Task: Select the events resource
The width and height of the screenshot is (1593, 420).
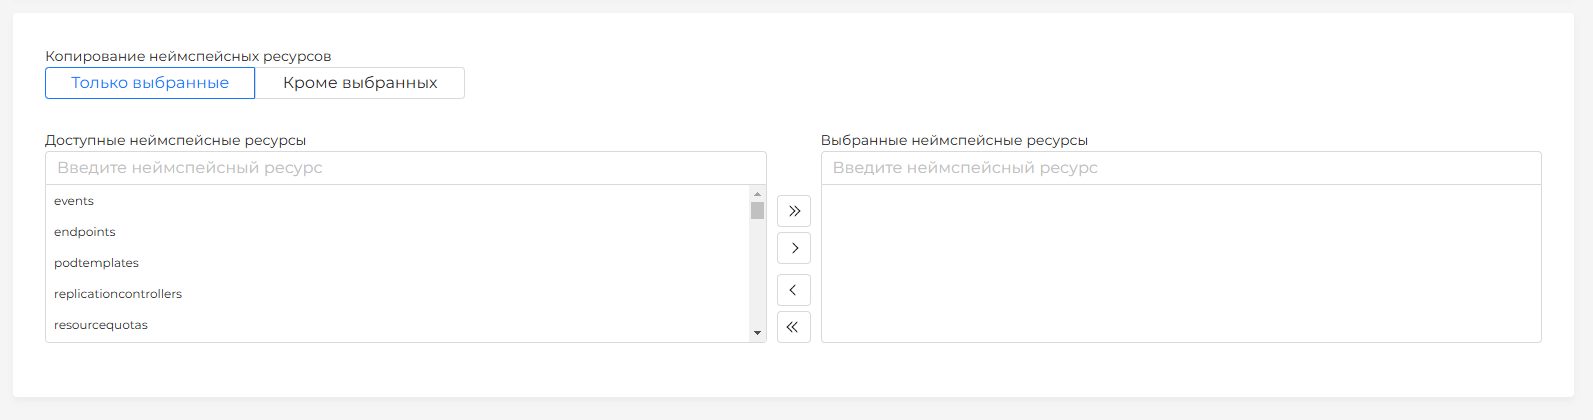Action: (x=74, y=201)
